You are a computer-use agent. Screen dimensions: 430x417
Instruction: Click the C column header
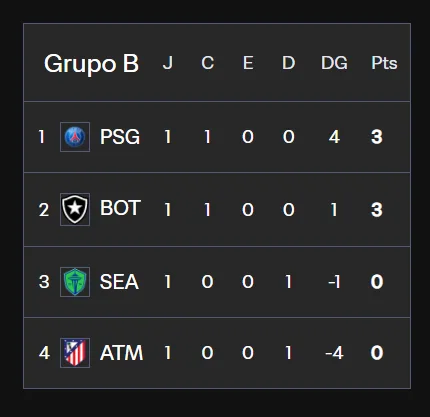pyautogui.click(x=207, y=63)
